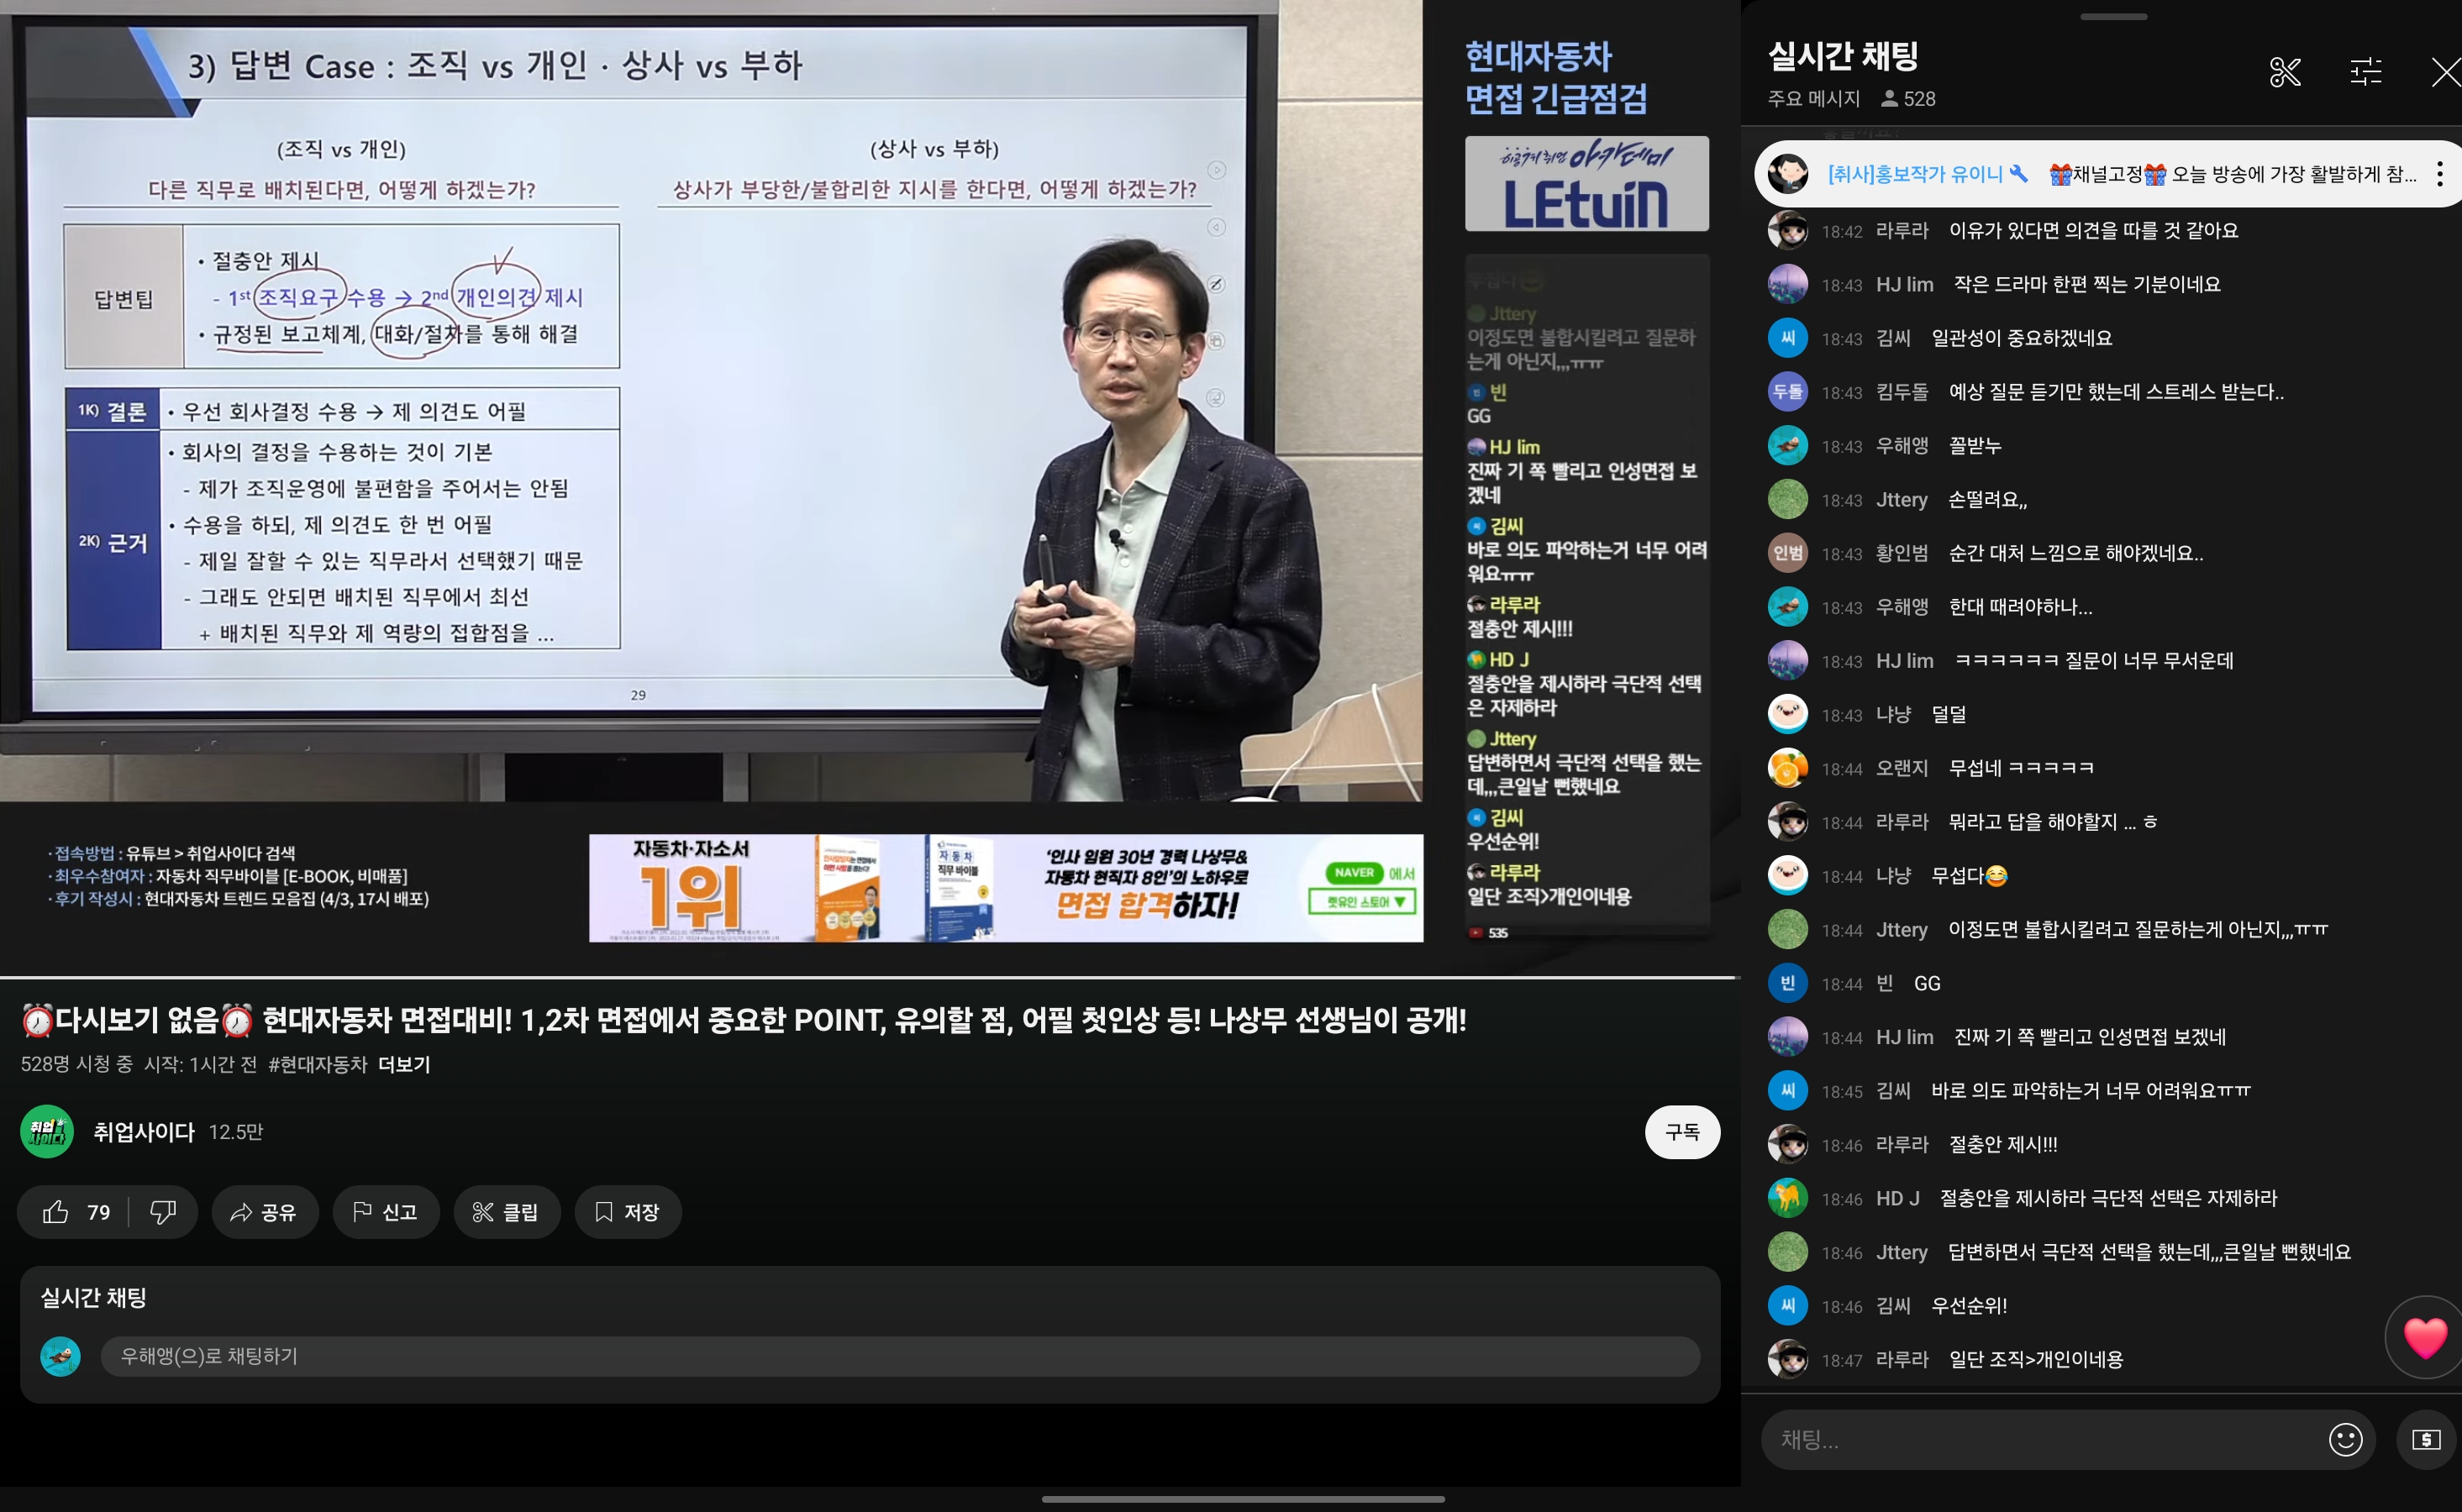Image resolution: width=2462 pixels, height=1512 pixels.
Task: Subscribe with the 구독 button
Action: click(x=1682, y=1132)
